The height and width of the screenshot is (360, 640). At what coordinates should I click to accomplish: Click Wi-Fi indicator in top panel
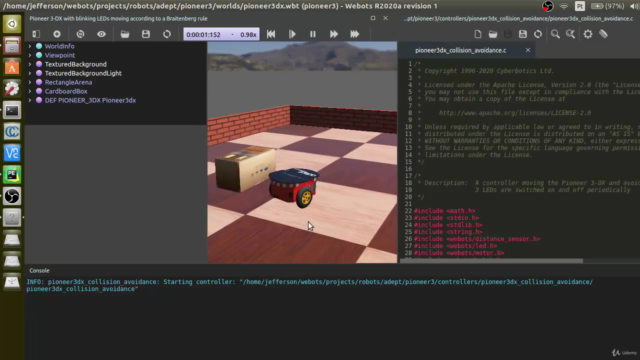[564, 6]
